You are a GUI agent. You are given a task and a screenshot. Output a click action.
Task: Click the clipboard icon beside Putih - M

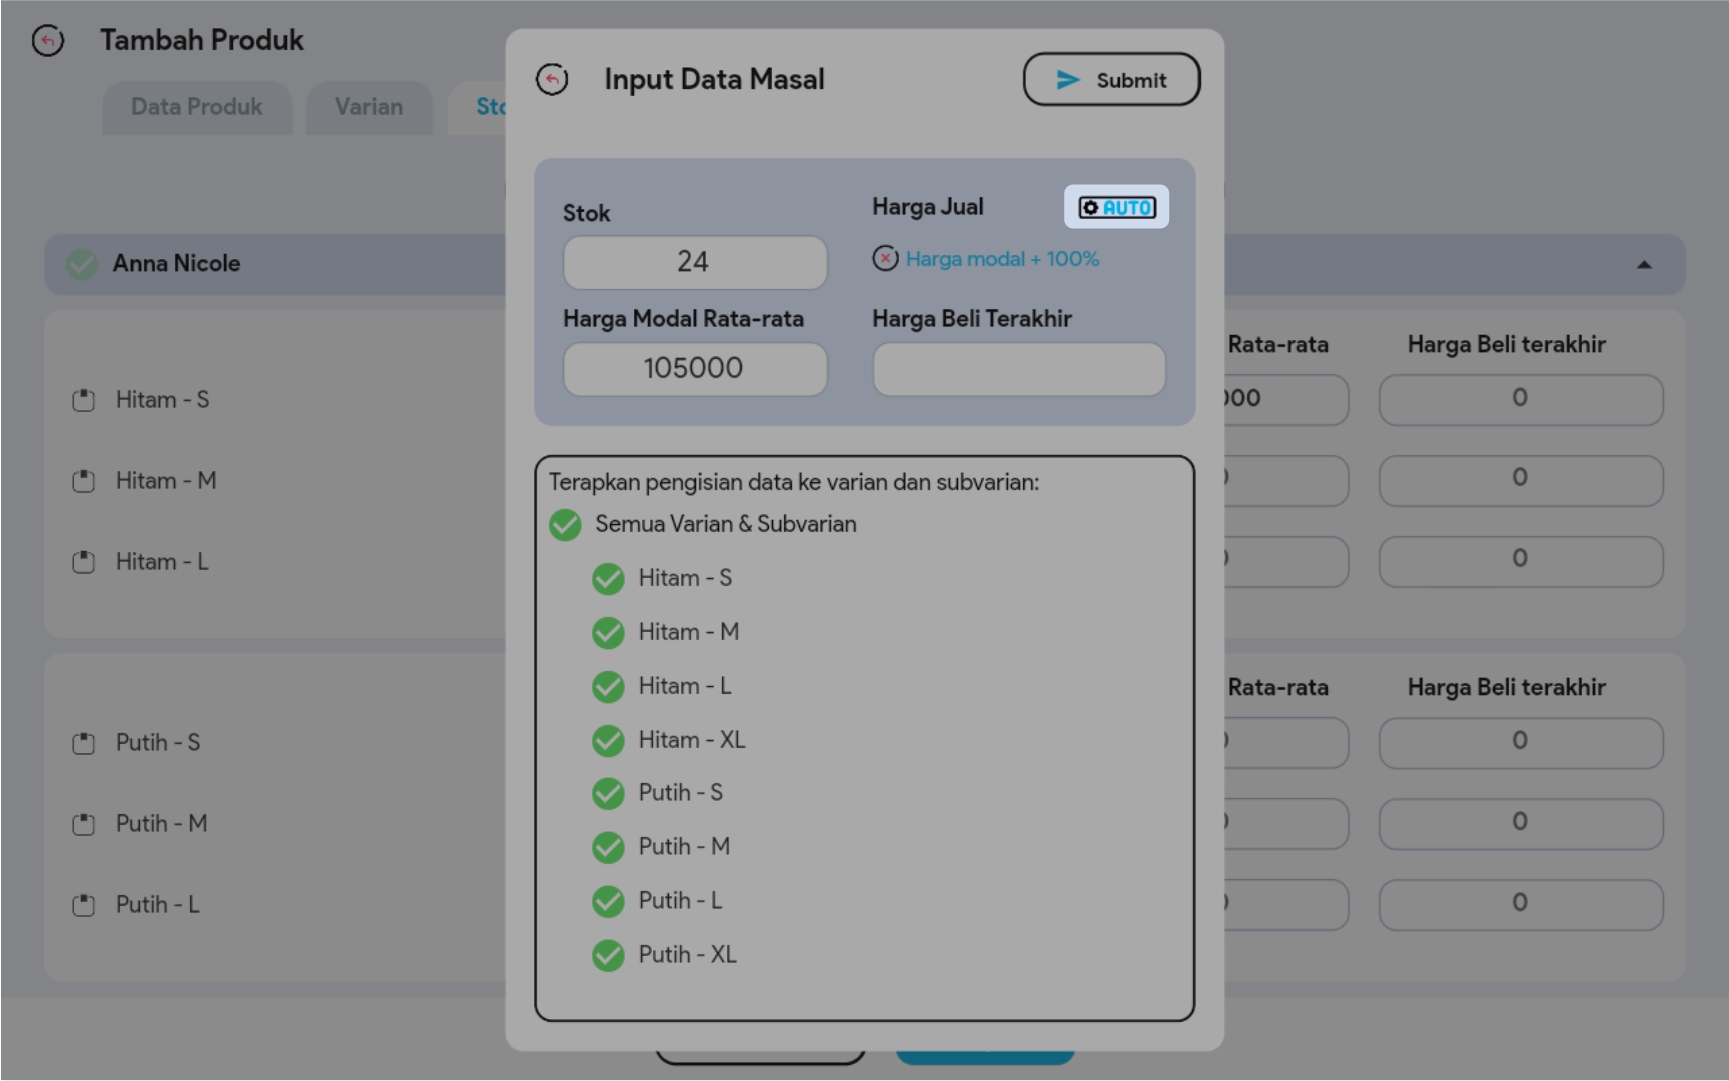(84, 825)
